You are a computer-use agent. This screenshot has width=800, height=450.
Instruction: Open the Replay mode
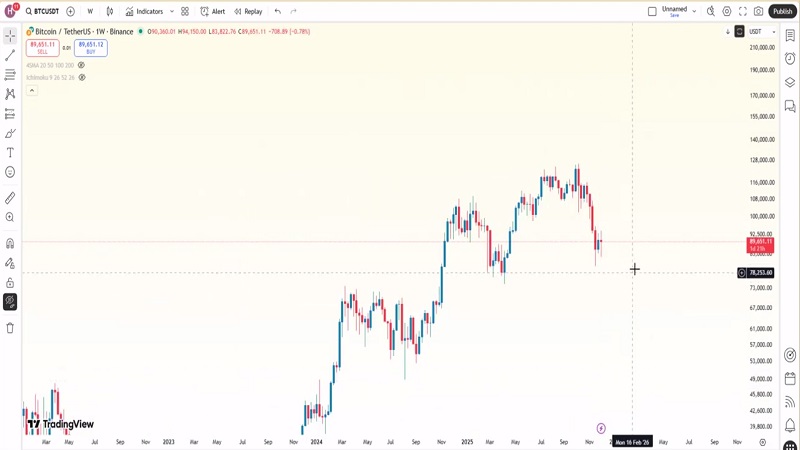click(x=248, y=12)
